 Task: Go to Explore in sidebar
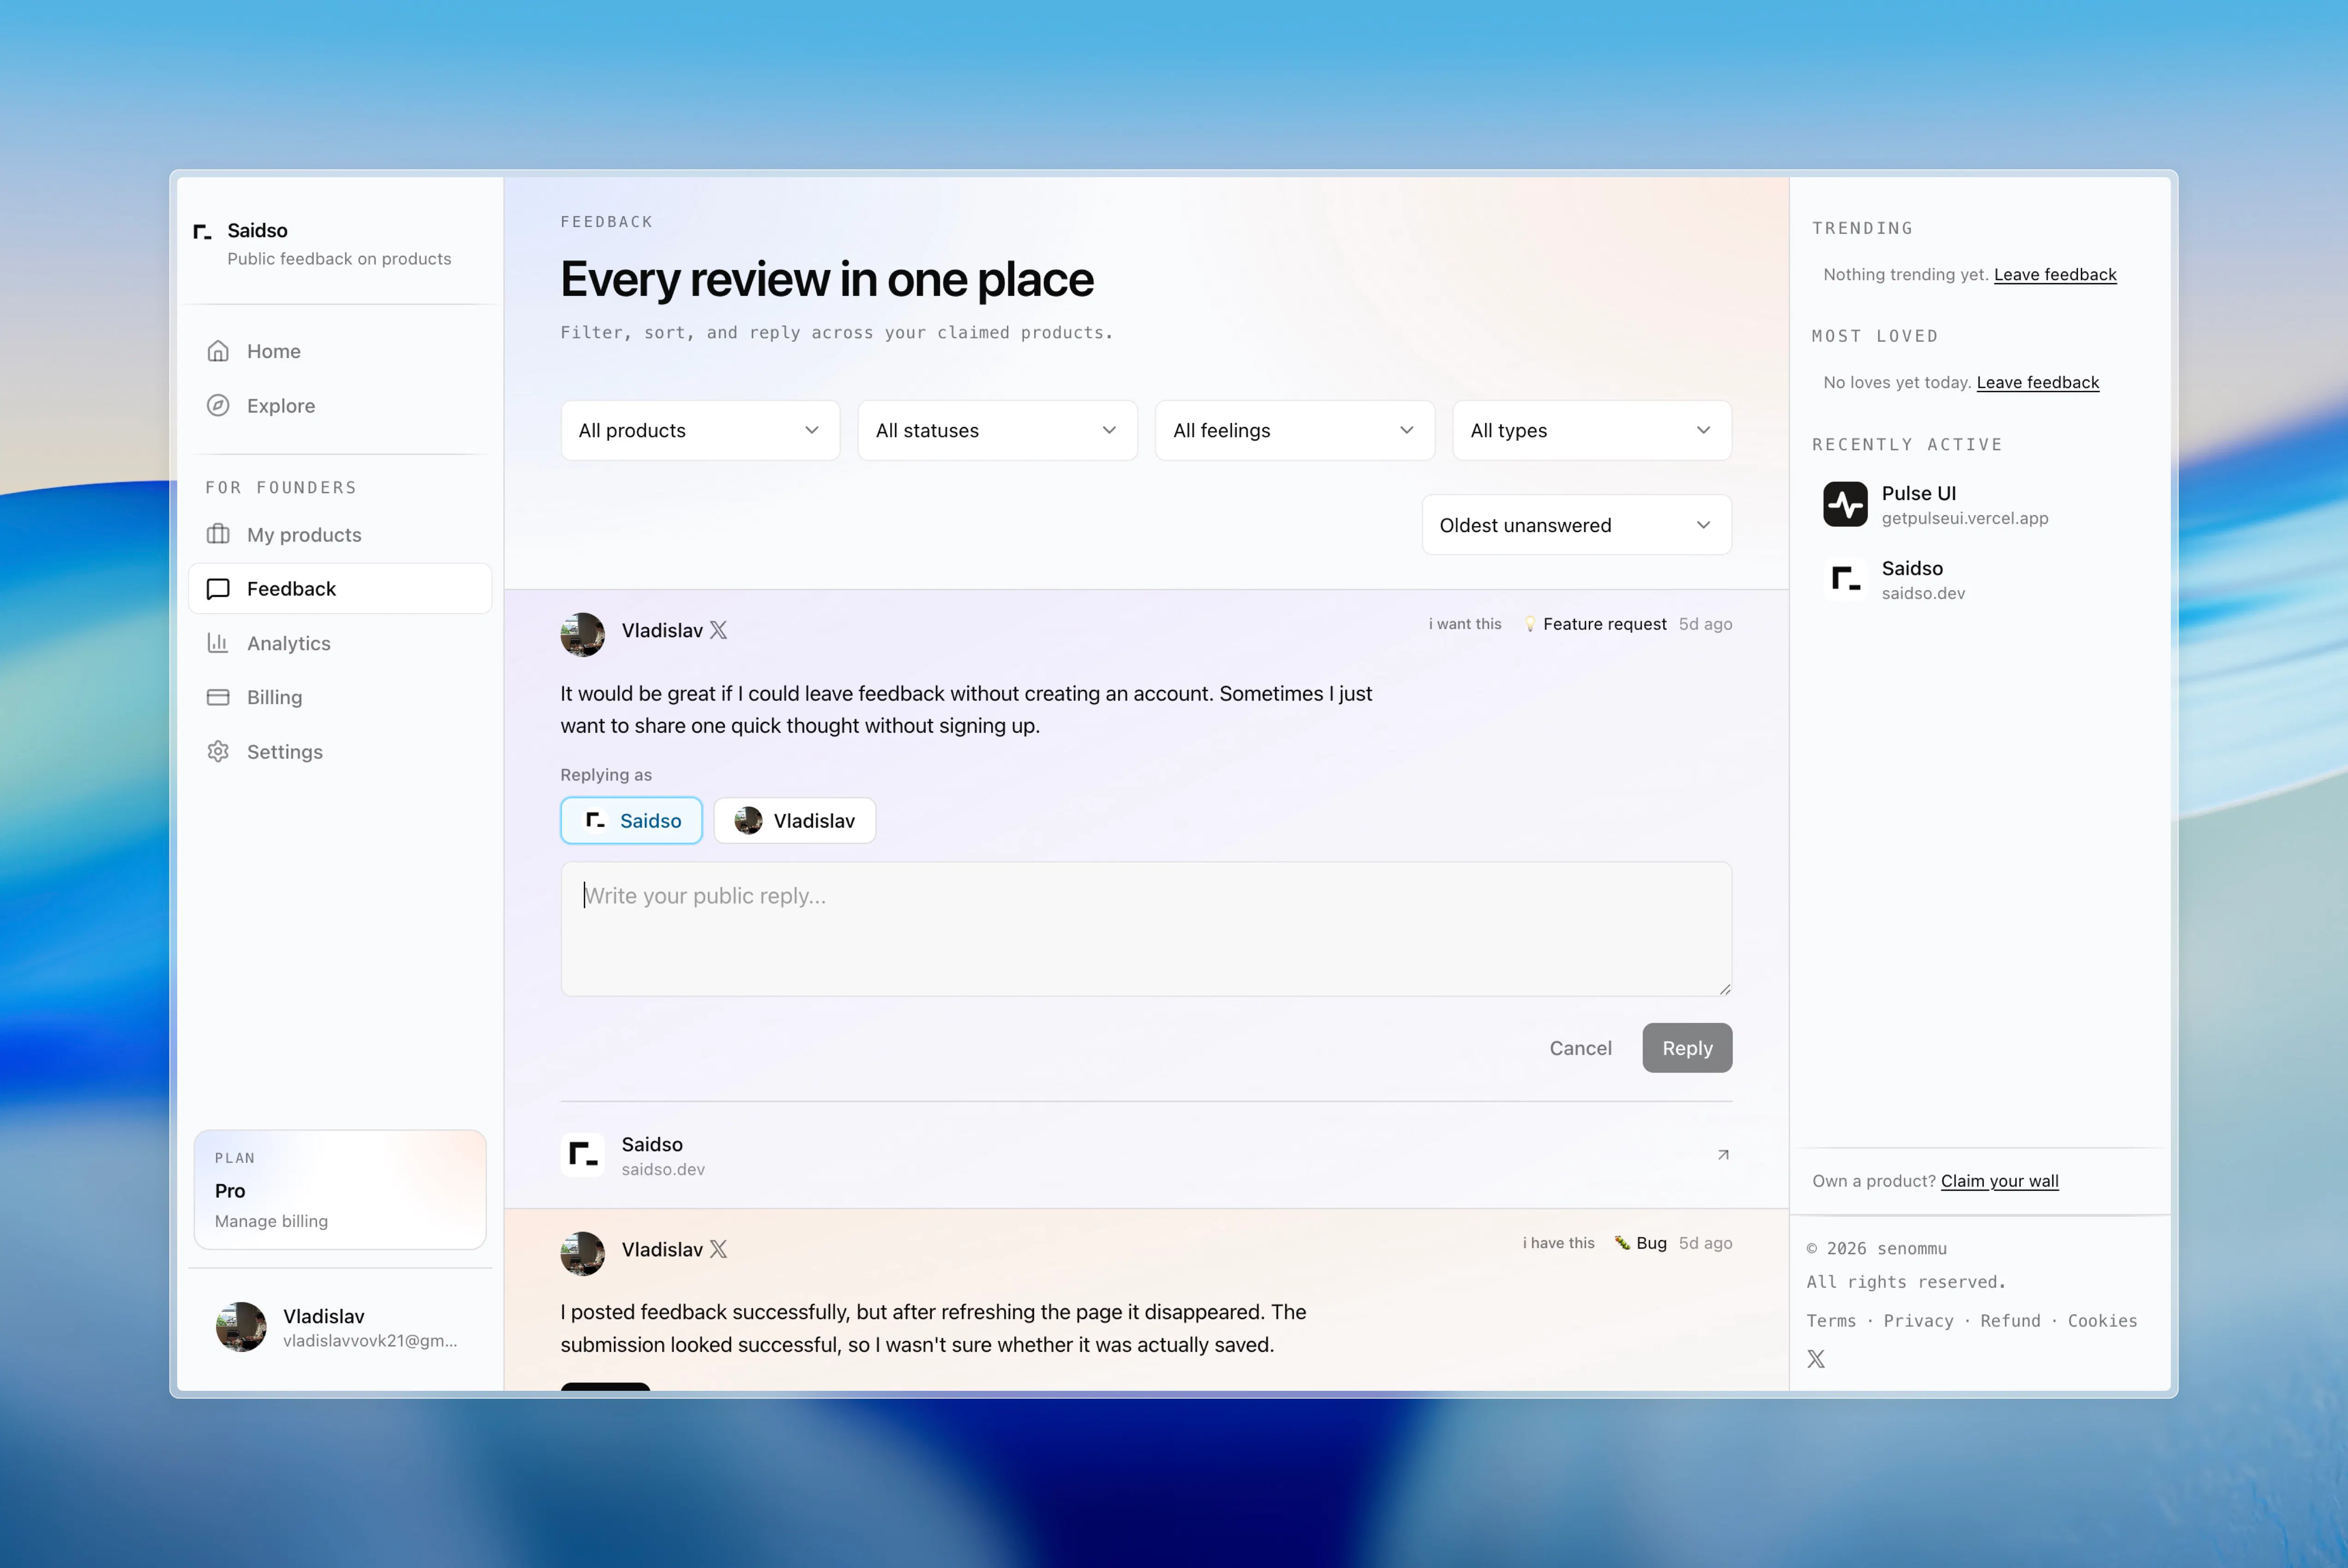click(x=340, y=405)
